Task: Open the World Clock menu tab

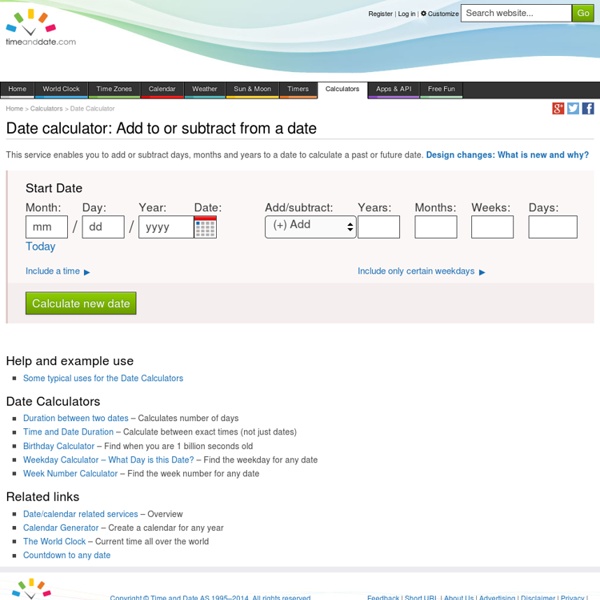Action: tap(61, 89)
